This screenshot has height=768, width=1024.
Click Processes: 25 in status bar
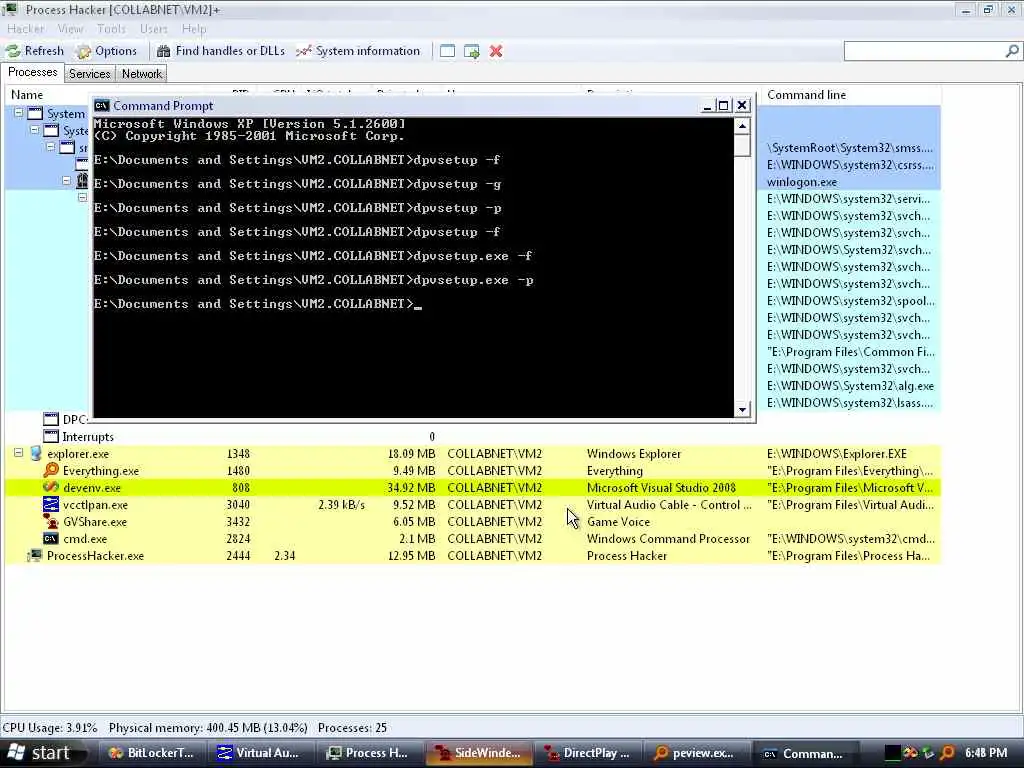pos(352,728)
